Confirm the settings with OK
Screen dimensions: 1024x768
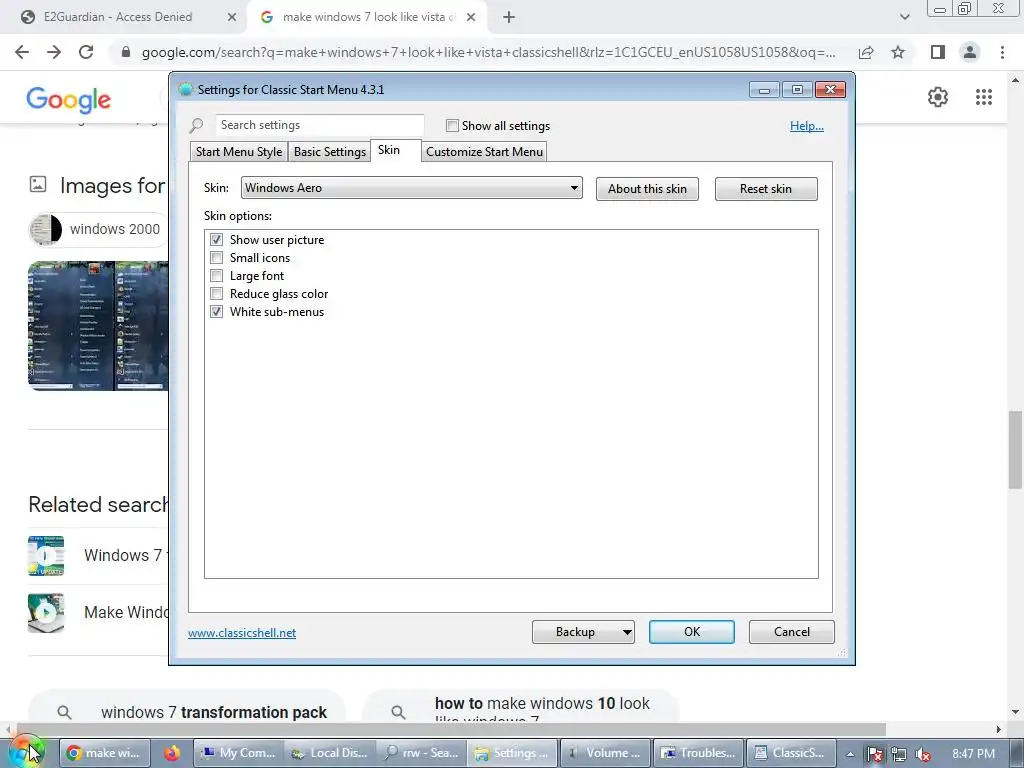click(x=692, y=632)
